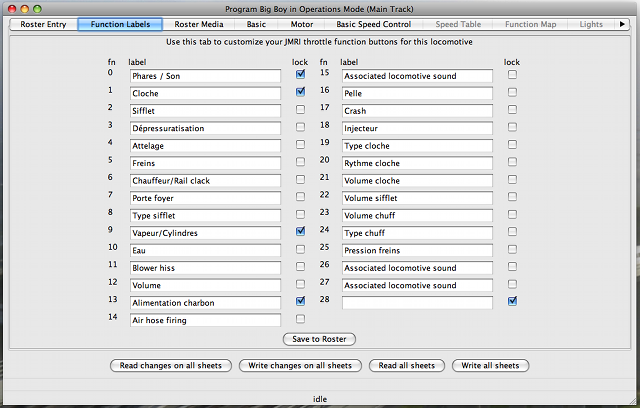The width and height of the screenshot is (640, 408).
Task: Enable the lock for Sifflet
Action: (300, 109)
